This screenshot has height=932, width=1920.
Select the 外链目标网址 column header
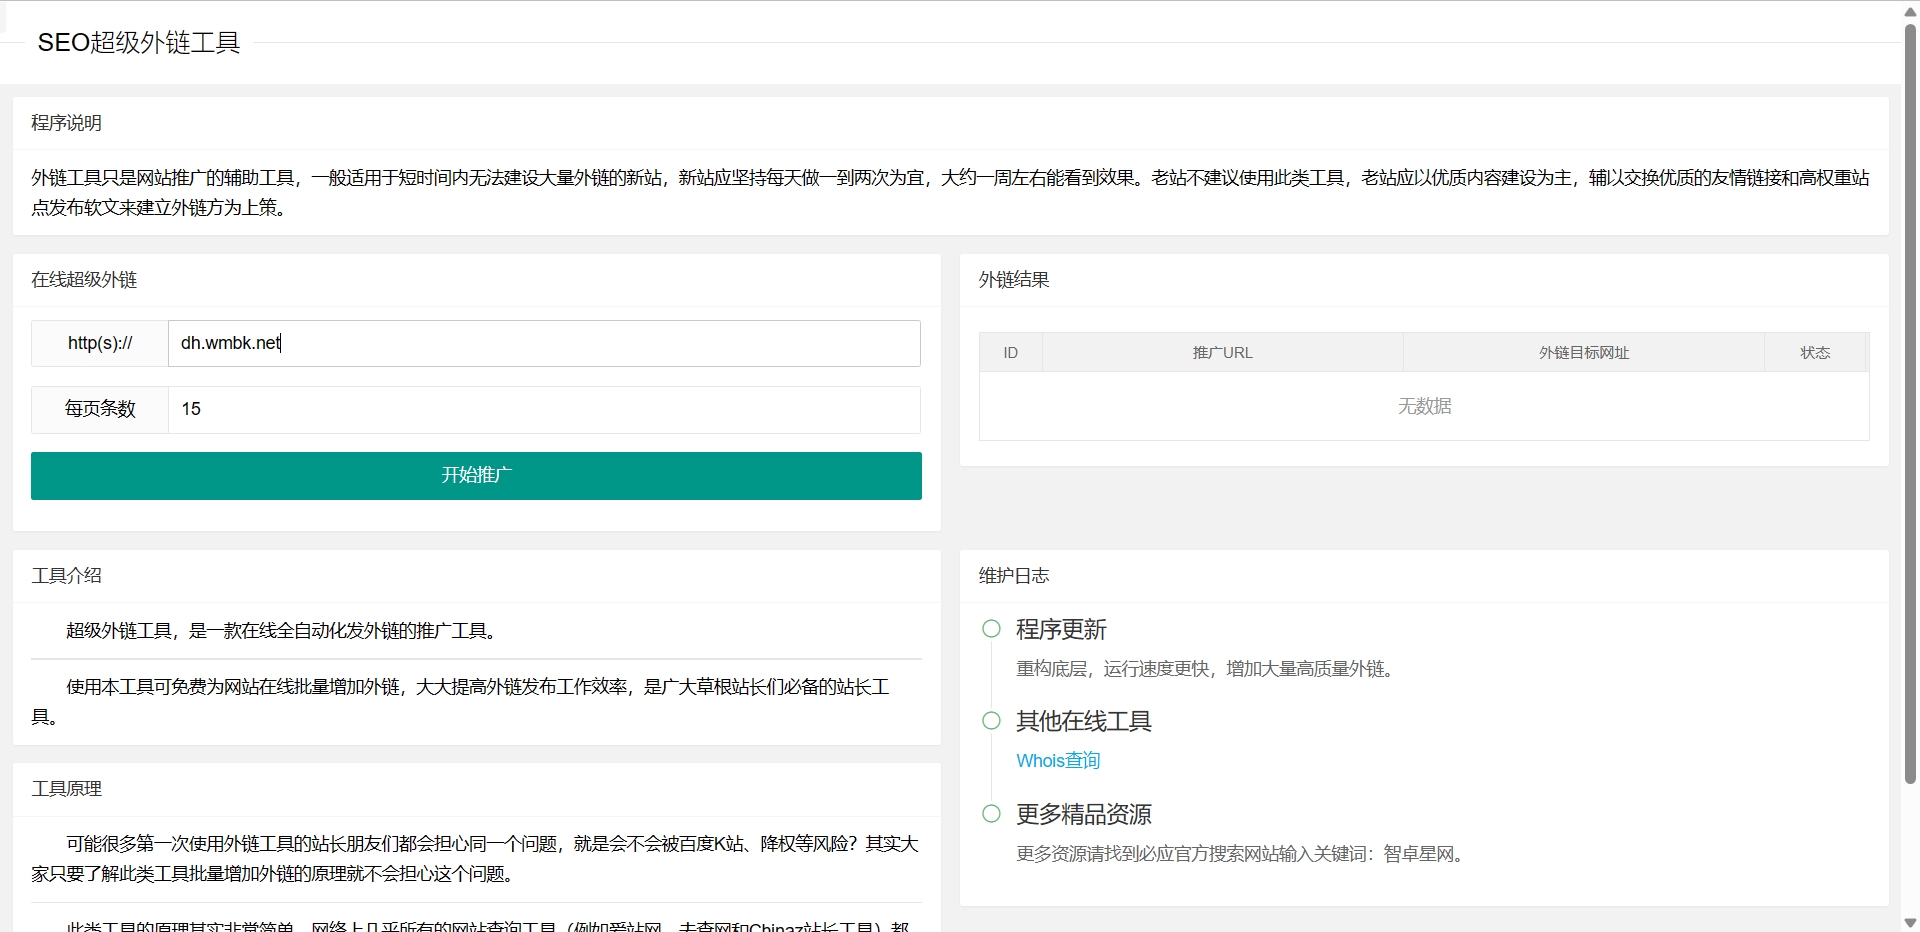coord(1583,353)
